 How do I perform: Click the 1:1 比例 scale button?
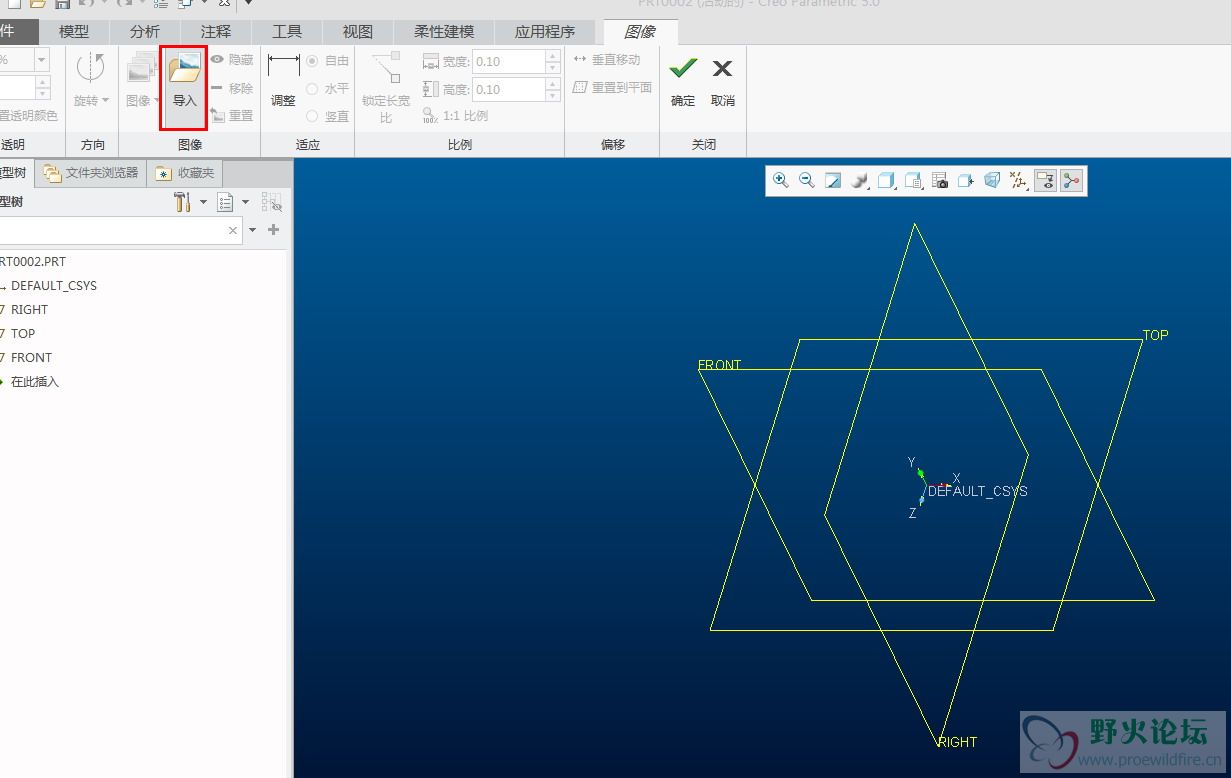[455, 116]
